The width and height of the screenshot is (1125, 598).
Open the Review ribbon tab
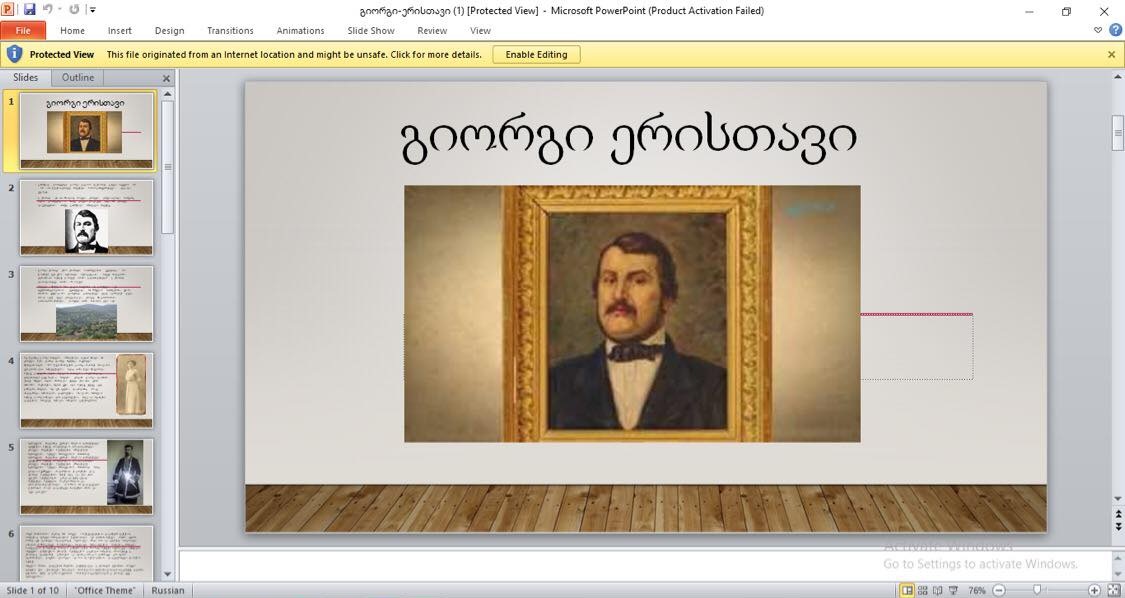point(432,31)
